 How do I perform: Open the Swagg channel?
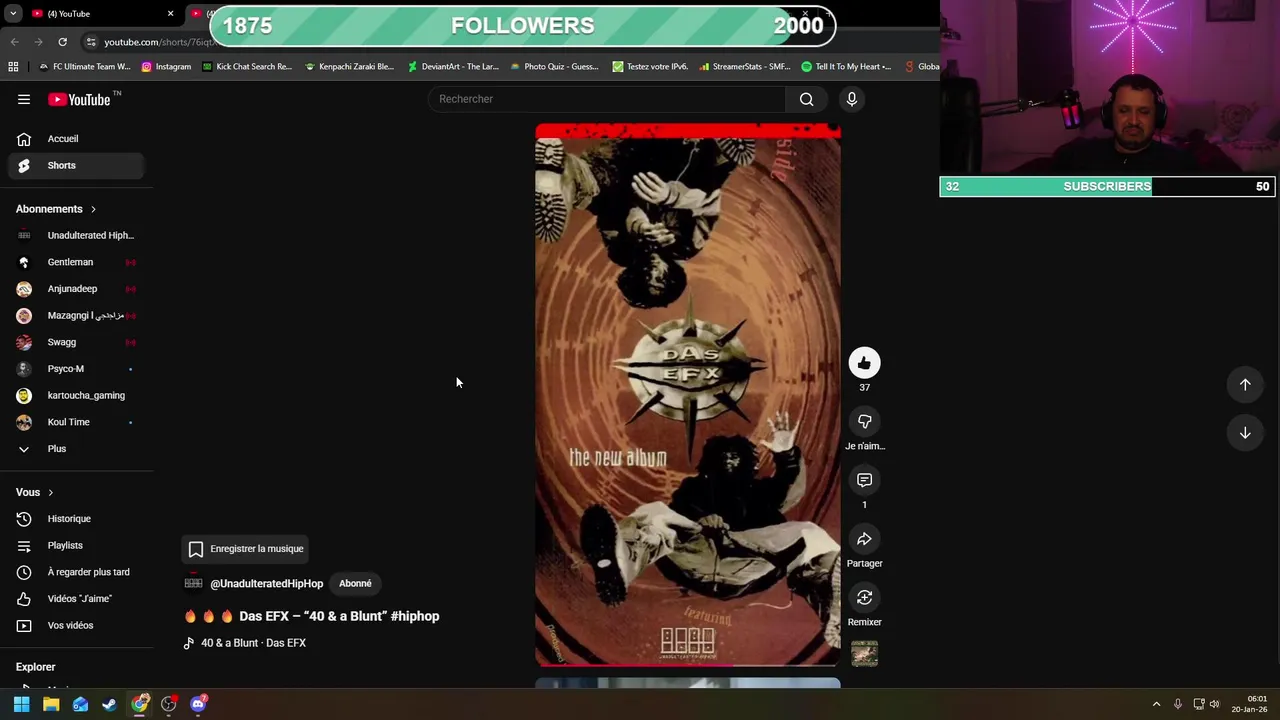click(76, 342)
